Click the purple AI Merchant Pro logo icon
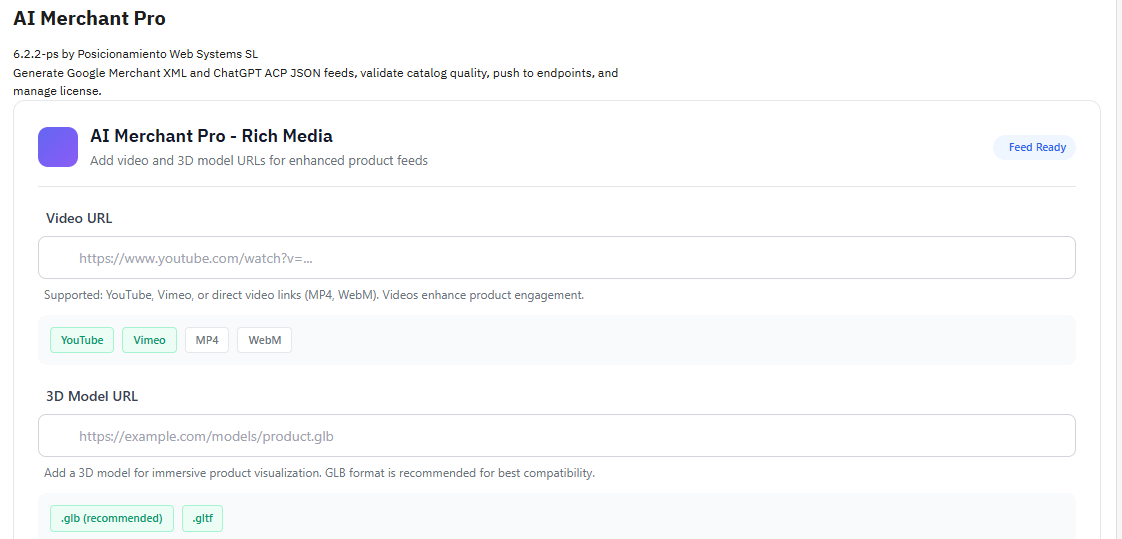The height and width of the screenshot is (539, 1122). pos(58,147)
